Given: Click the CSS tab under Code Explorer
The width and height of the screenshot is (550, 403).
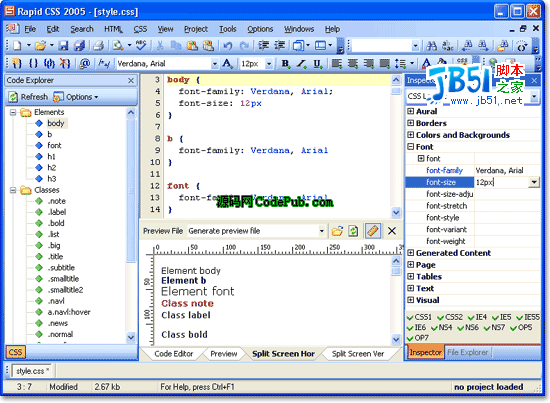Looking at the screenshot, I should (x=15, y=352).
